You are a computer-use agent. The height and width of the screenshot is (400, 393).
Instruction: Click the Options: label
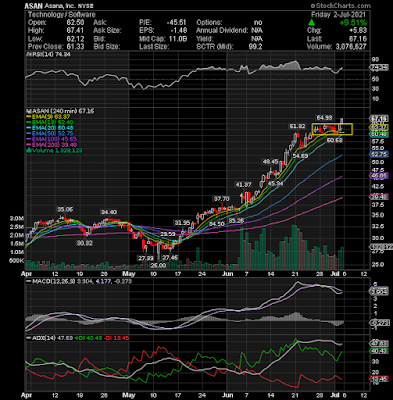point(209,22)
